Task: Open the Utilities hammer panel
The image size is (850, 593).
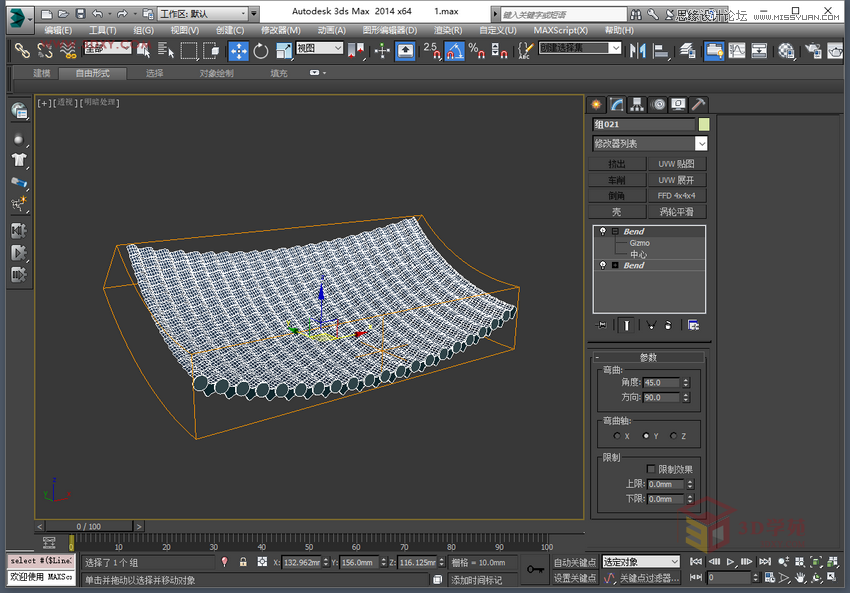Action: click(698, 104)
